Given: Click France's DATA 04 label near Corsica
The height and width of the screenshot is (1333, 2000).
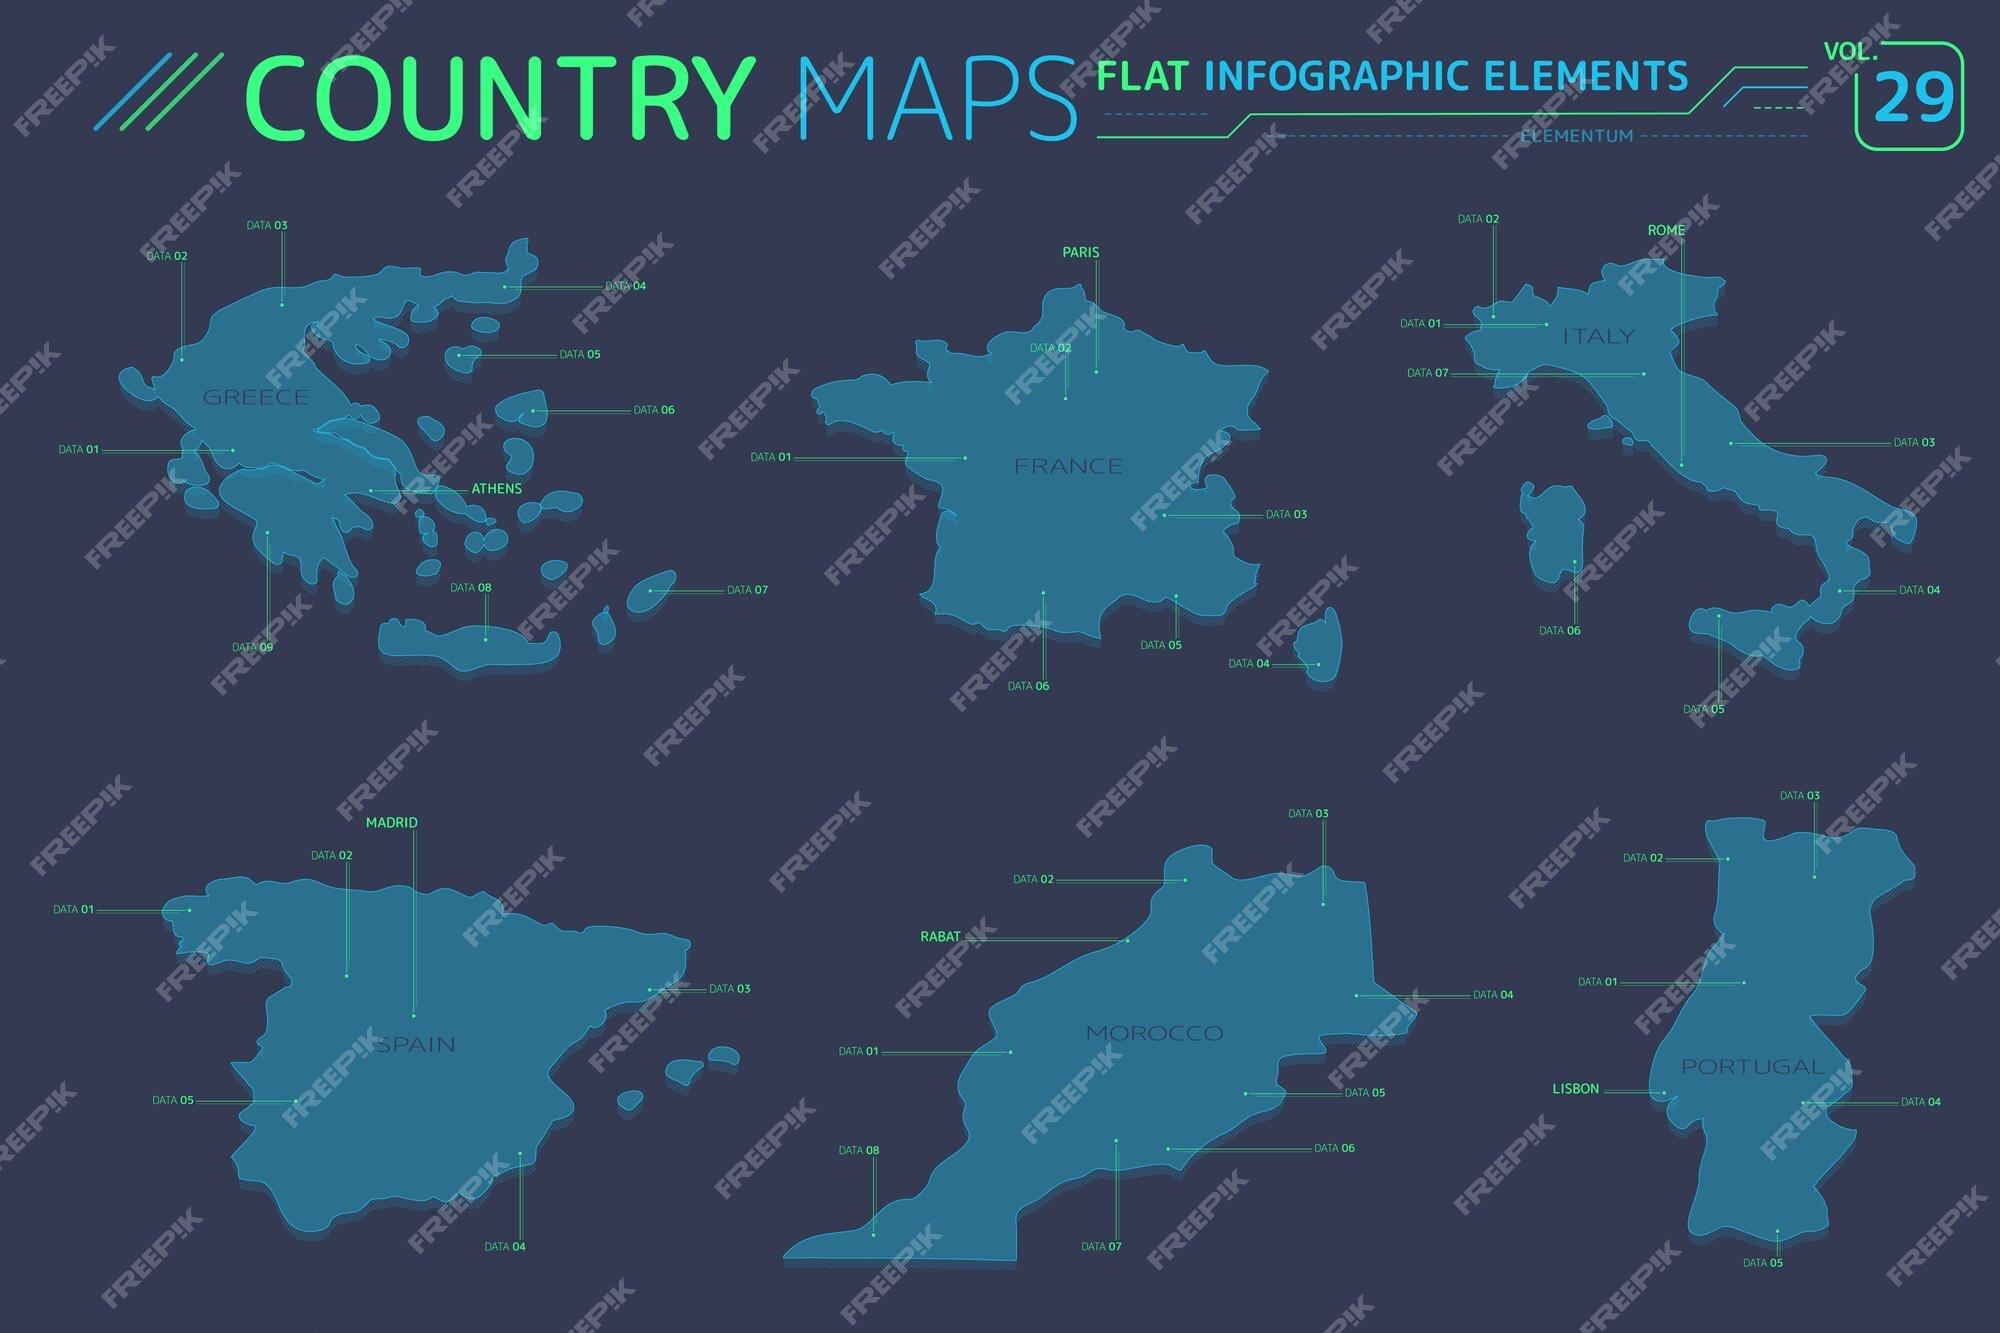Looking at the screenshot, I should pos(1249,664).
